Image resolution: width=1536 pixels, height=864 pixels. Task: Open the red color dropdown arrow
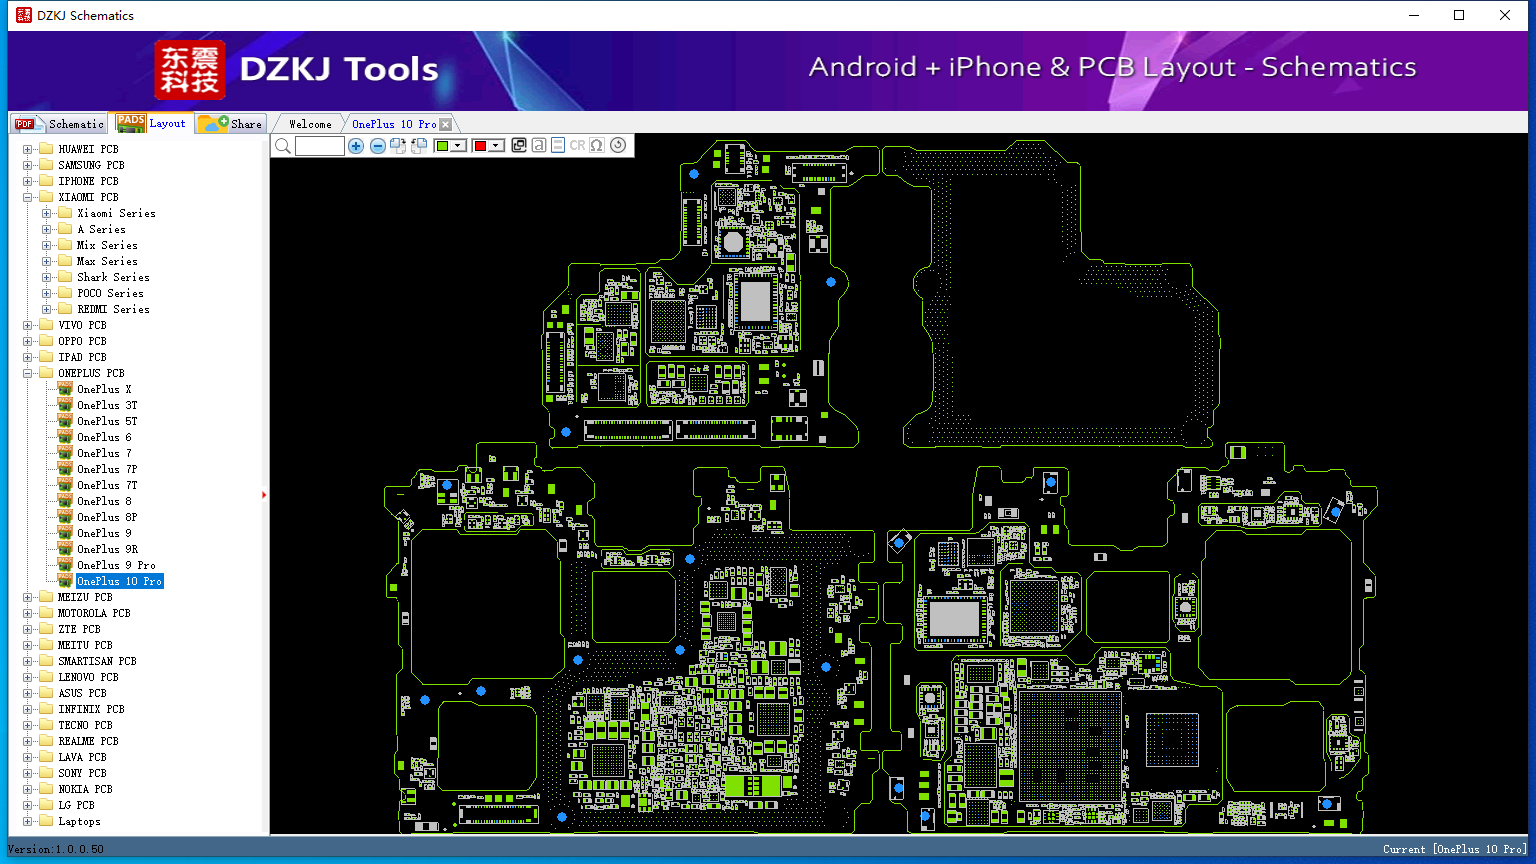pos(496,146)
